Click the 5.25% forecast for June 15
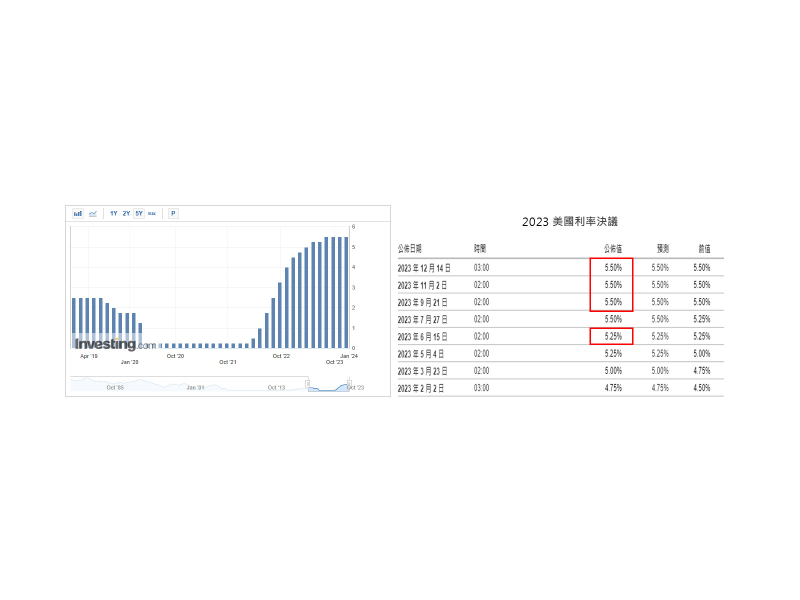 (x=660, y=336)
